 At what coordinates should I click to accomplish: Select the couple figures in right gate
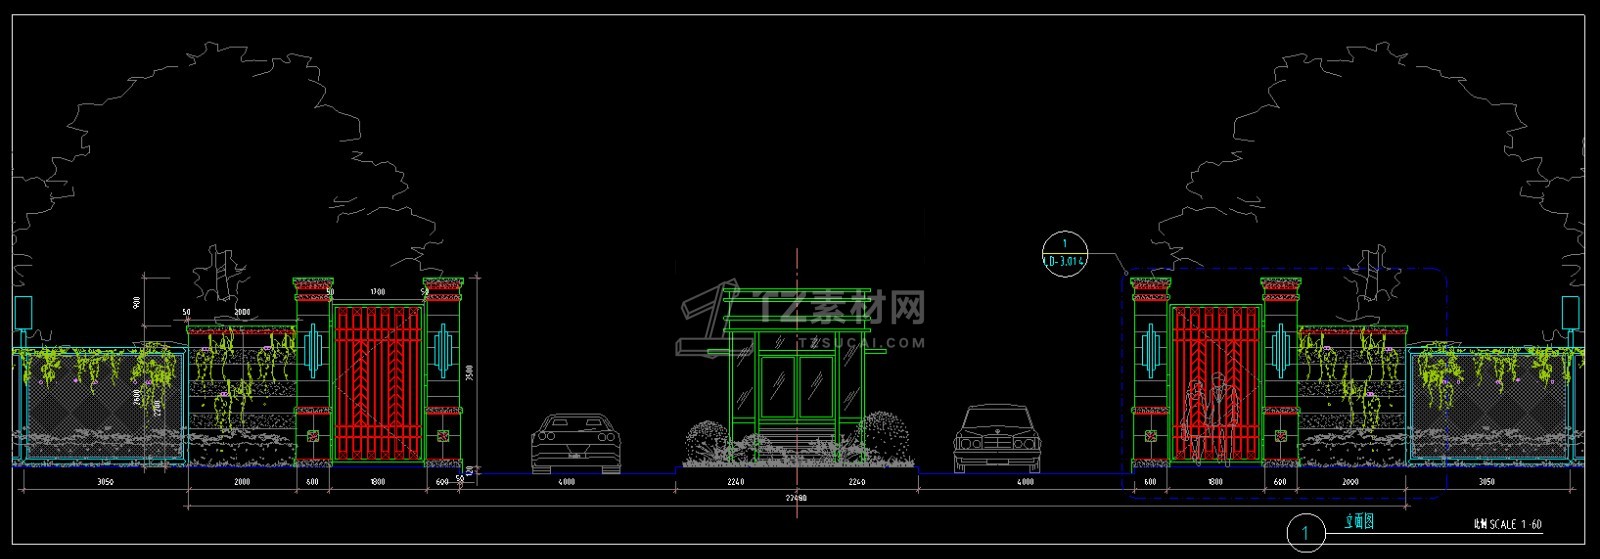(x=1208, y=417)
